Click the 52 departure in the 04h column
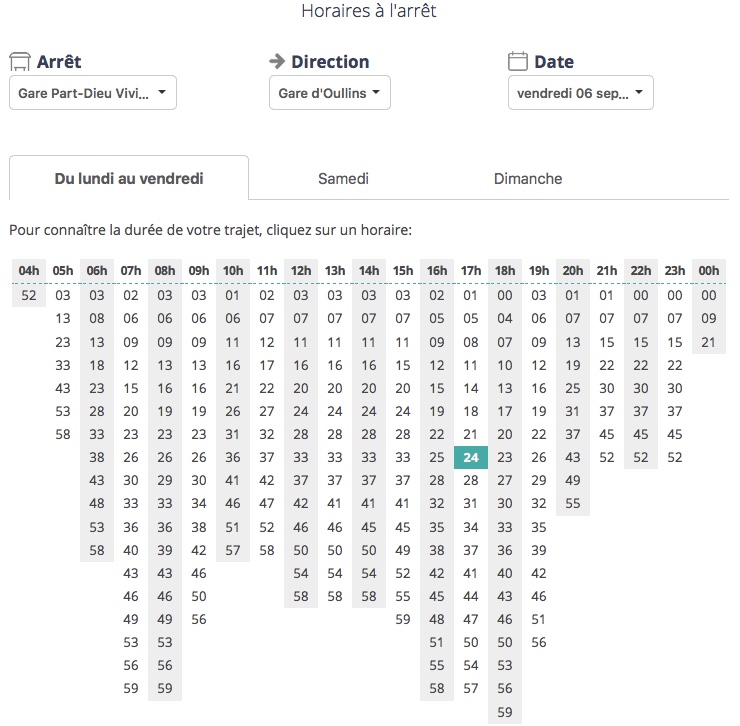This screenshot has width=740, height=726. 29,295
